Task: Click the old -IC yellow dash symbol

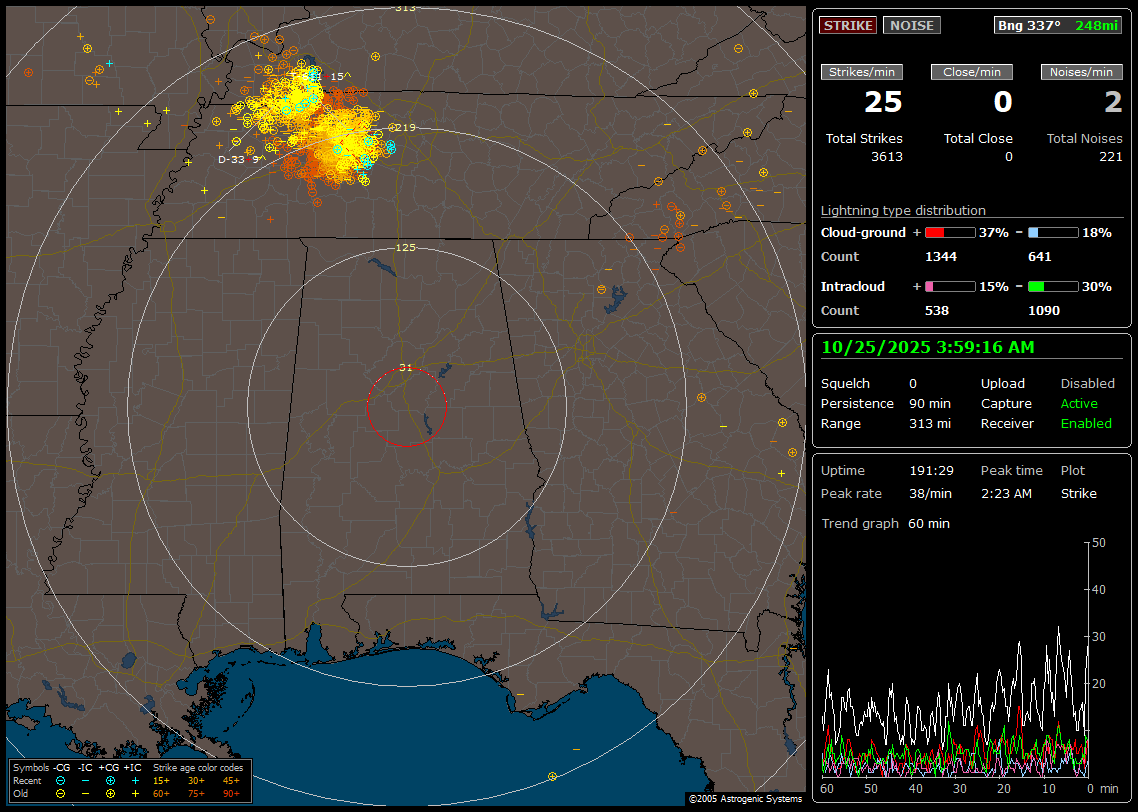Action: [85, 792]
